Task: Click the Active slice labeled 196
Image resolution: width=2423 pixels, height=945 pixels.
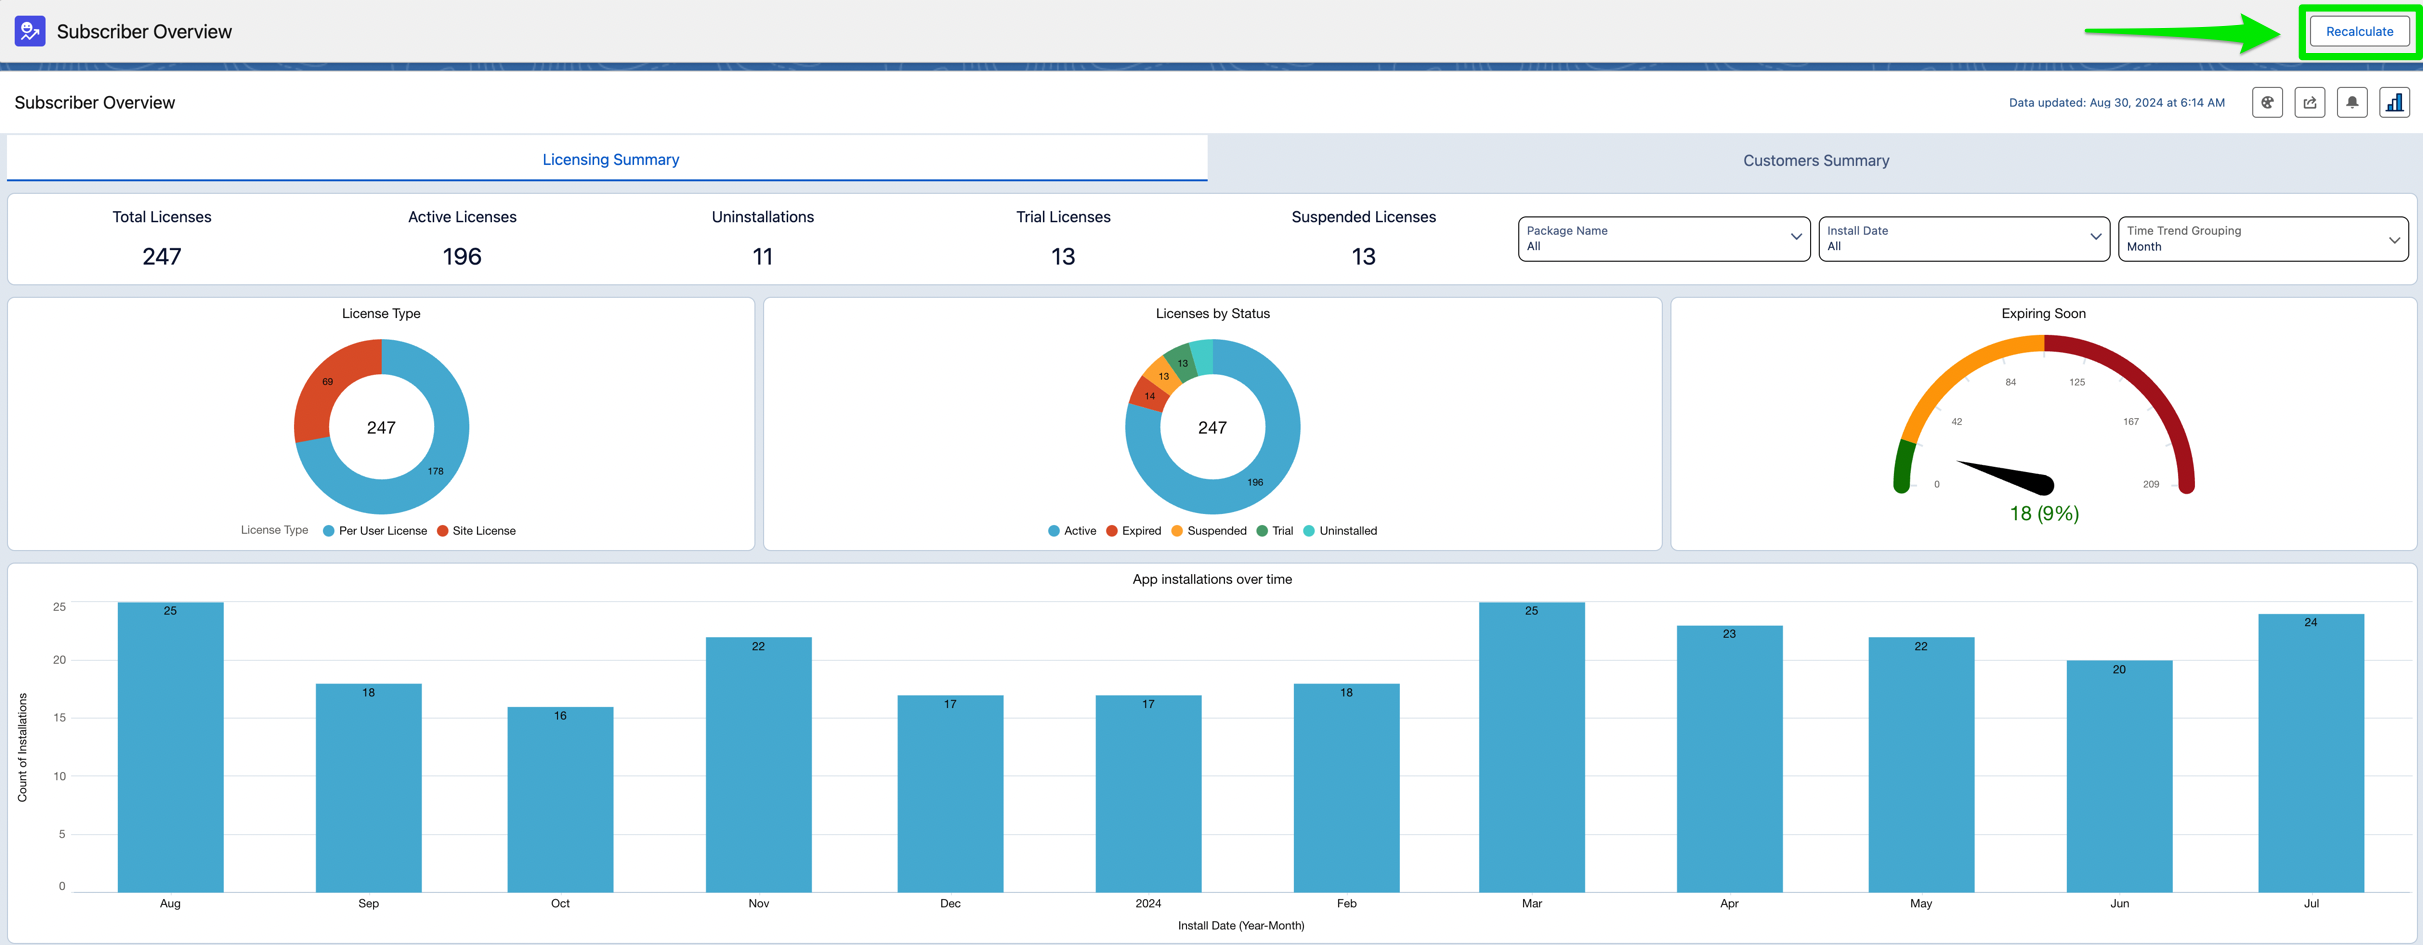Action: pos(1256,481)
